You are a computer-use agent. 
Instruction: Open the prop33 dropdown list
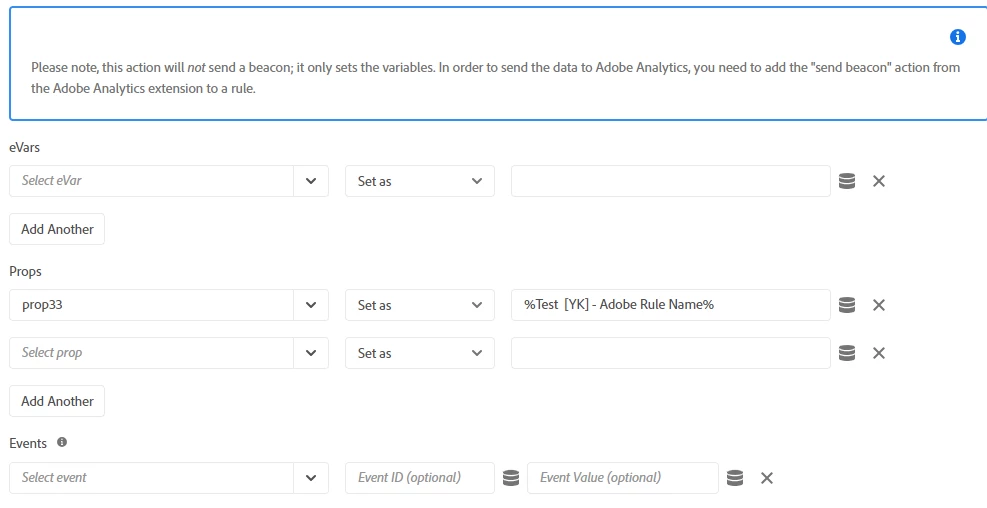point(310,305)
